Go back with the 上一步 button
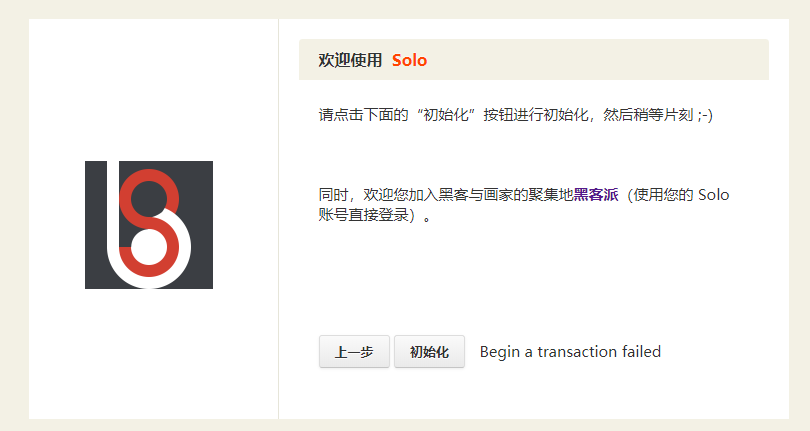810x431 pixels. click(x=354, y=352)
